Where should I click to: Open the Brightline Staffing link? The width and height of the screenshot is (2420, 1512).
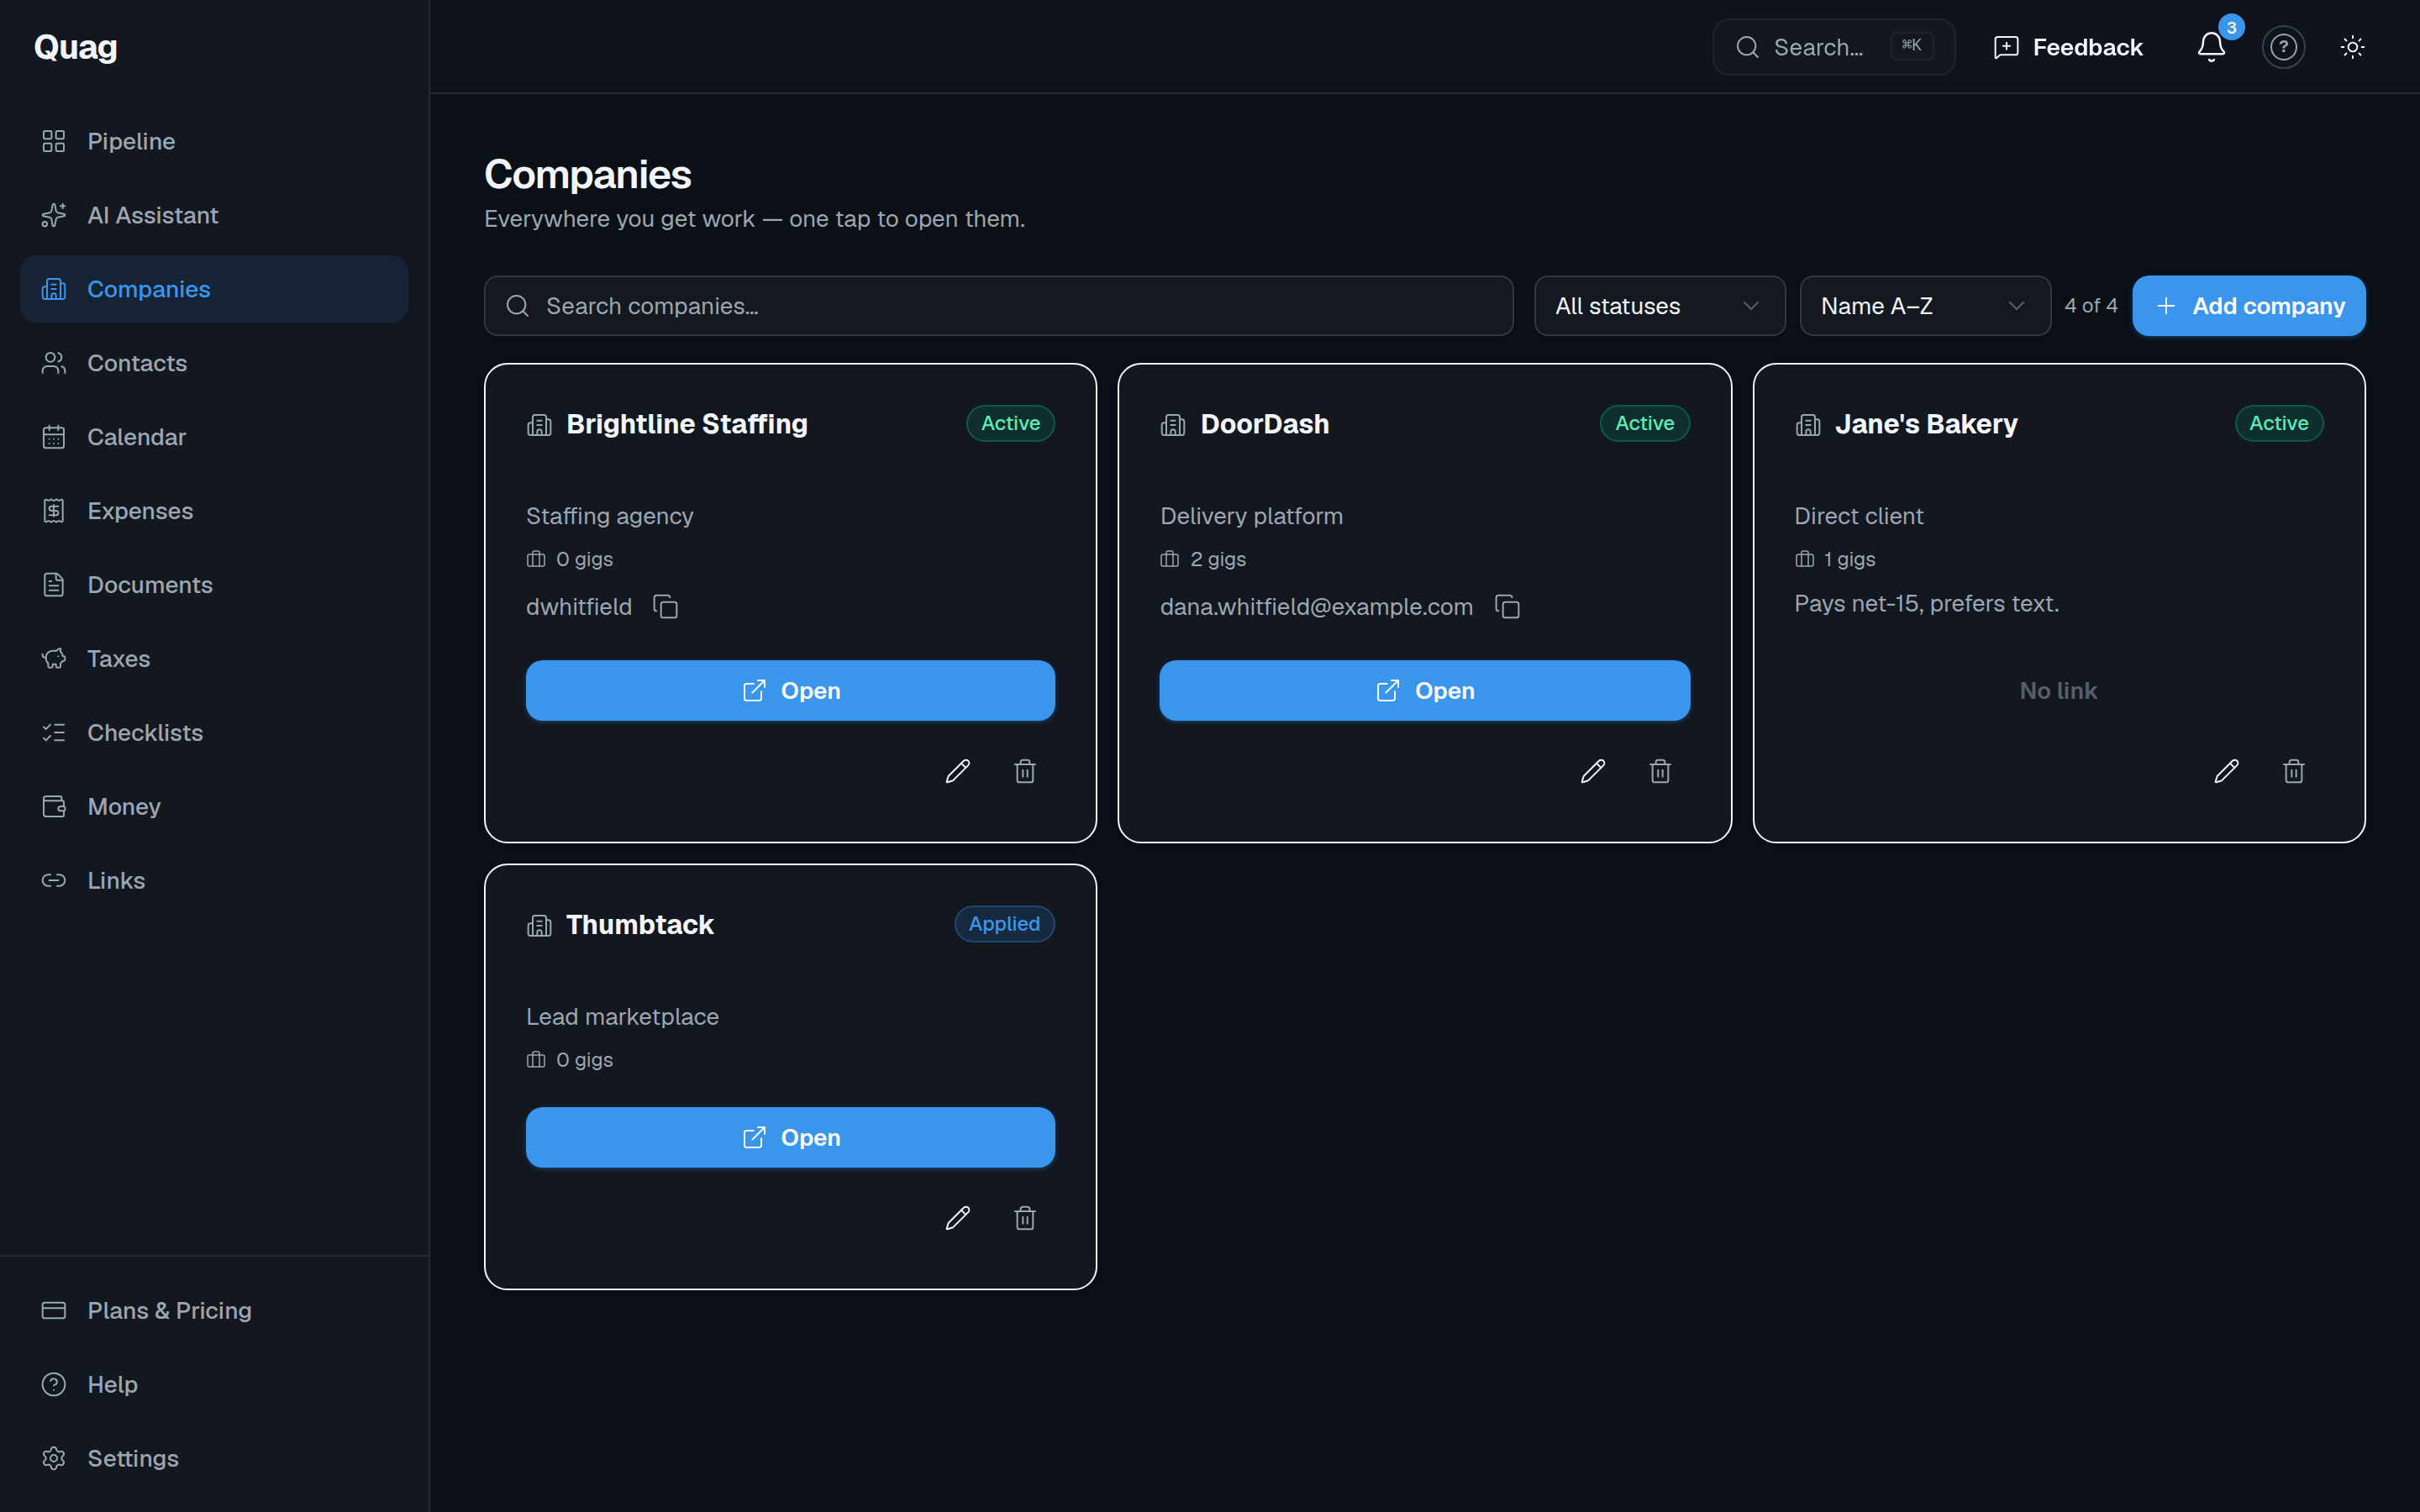[x=790, y=691]
